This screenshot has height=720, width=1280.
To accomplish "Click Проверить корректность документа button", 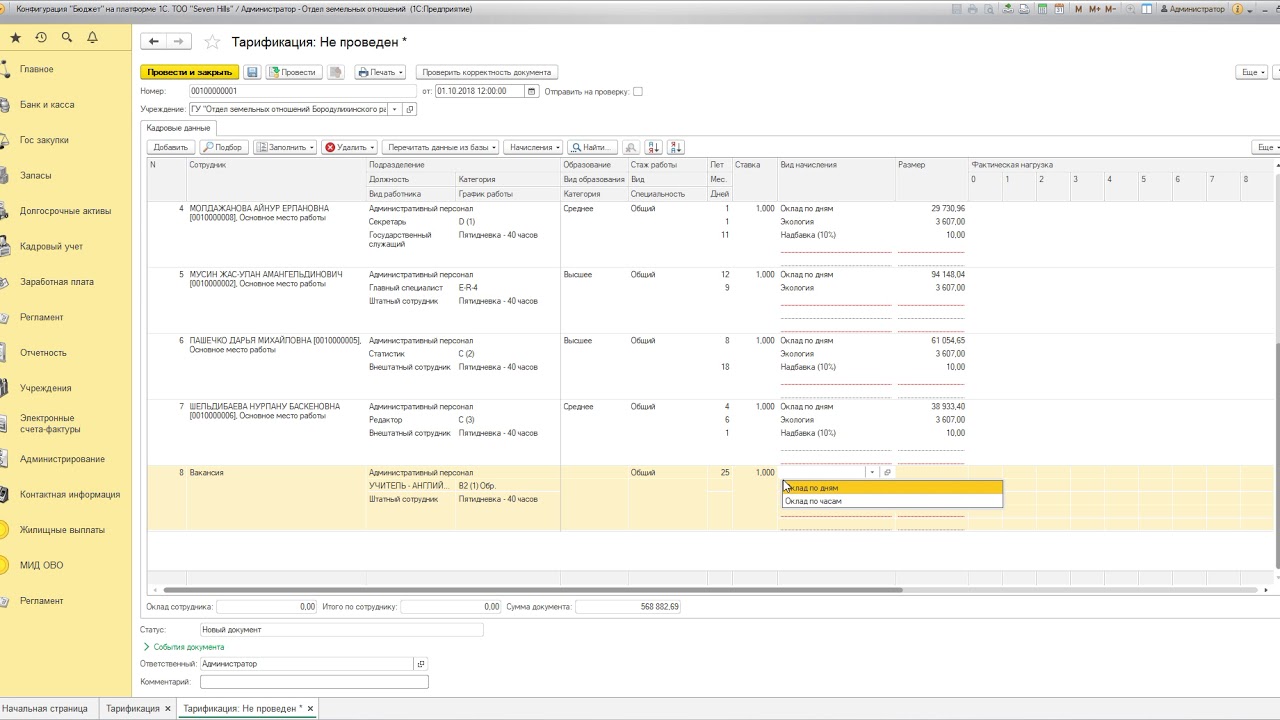I will pos(486,72).
